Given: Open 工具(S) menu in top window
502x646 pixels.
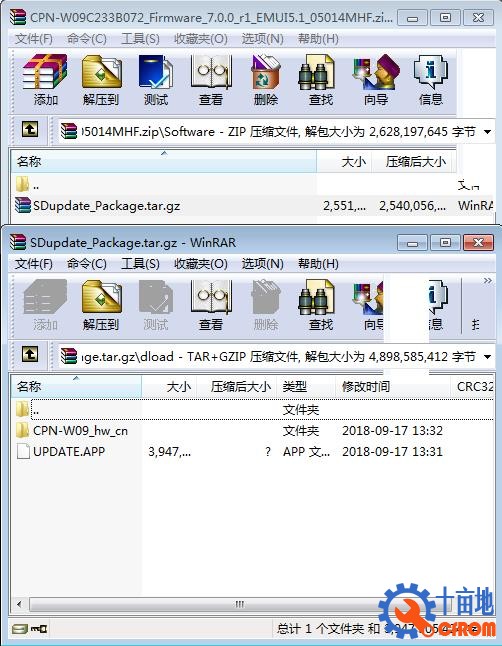Looking at the screenshot, I should tap(140, 39).
